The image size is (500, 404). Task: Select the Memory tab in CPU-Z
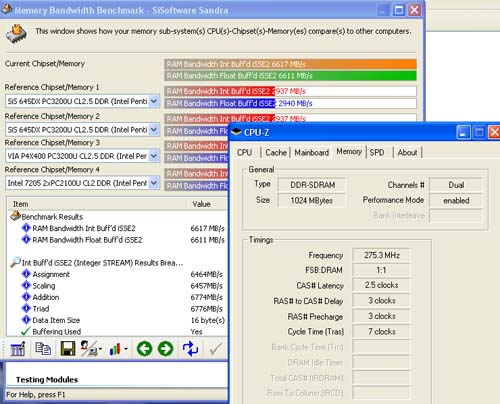coord(349,152)
